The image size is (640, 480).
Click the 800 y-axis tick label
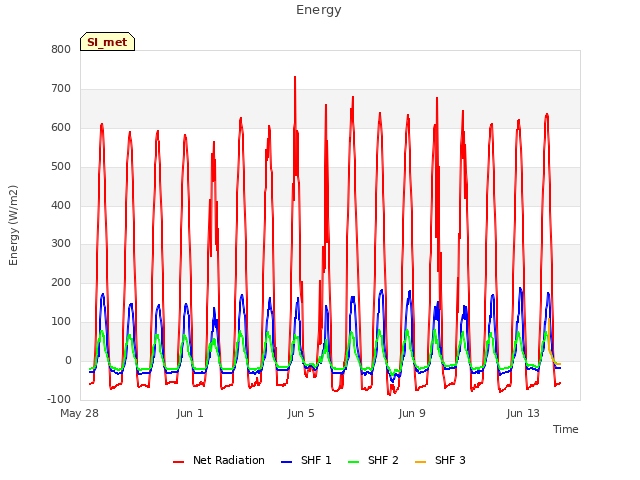click(x=61, y=50)
